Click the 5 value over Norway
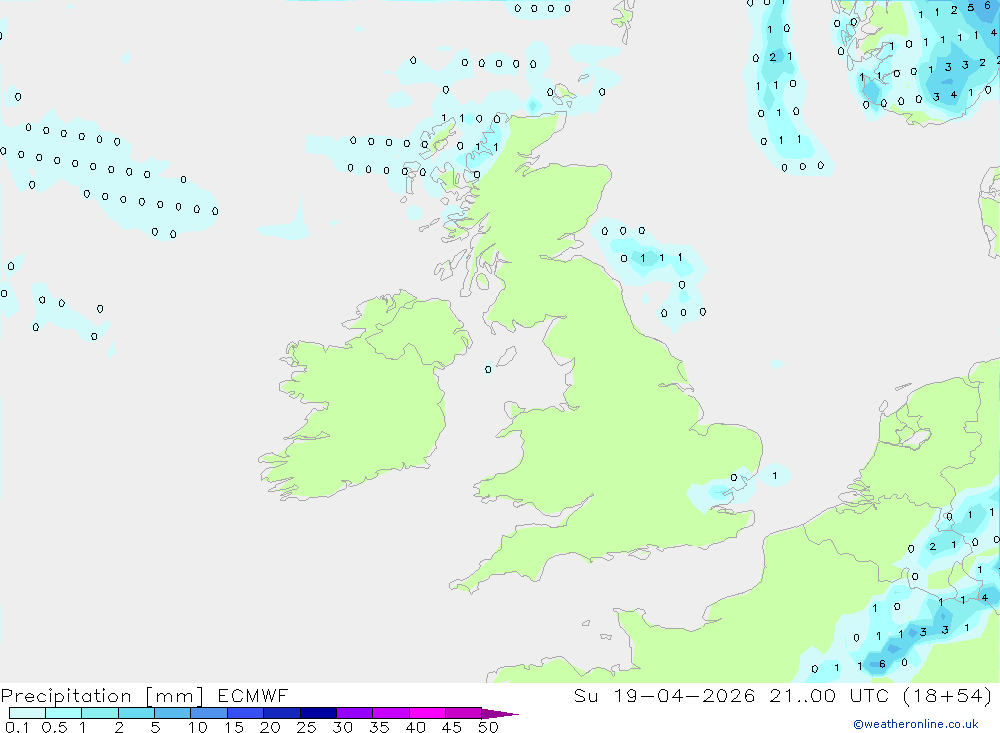The image size is (1000, 733). [x=971, y=8]
